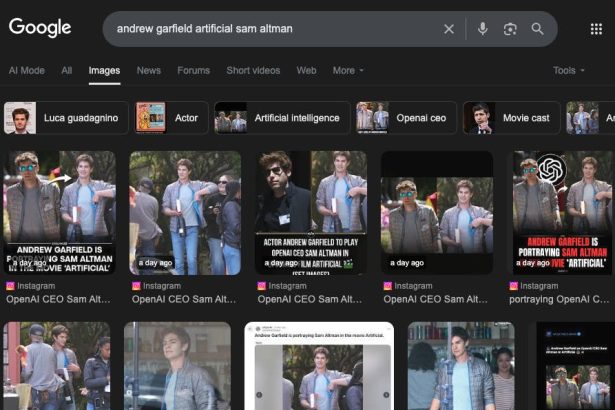Select the Actor filter chip

click(171, 118)
